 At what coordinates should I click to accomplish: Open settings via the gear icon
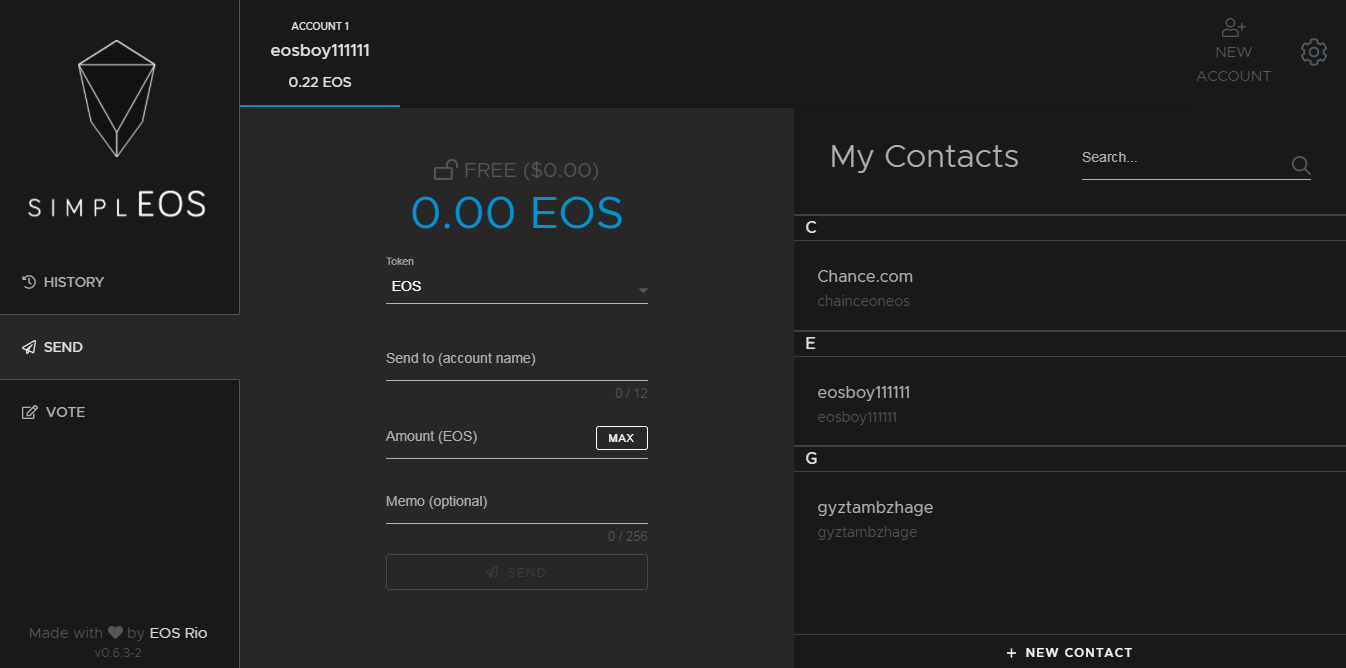(x=1313, y=52)
